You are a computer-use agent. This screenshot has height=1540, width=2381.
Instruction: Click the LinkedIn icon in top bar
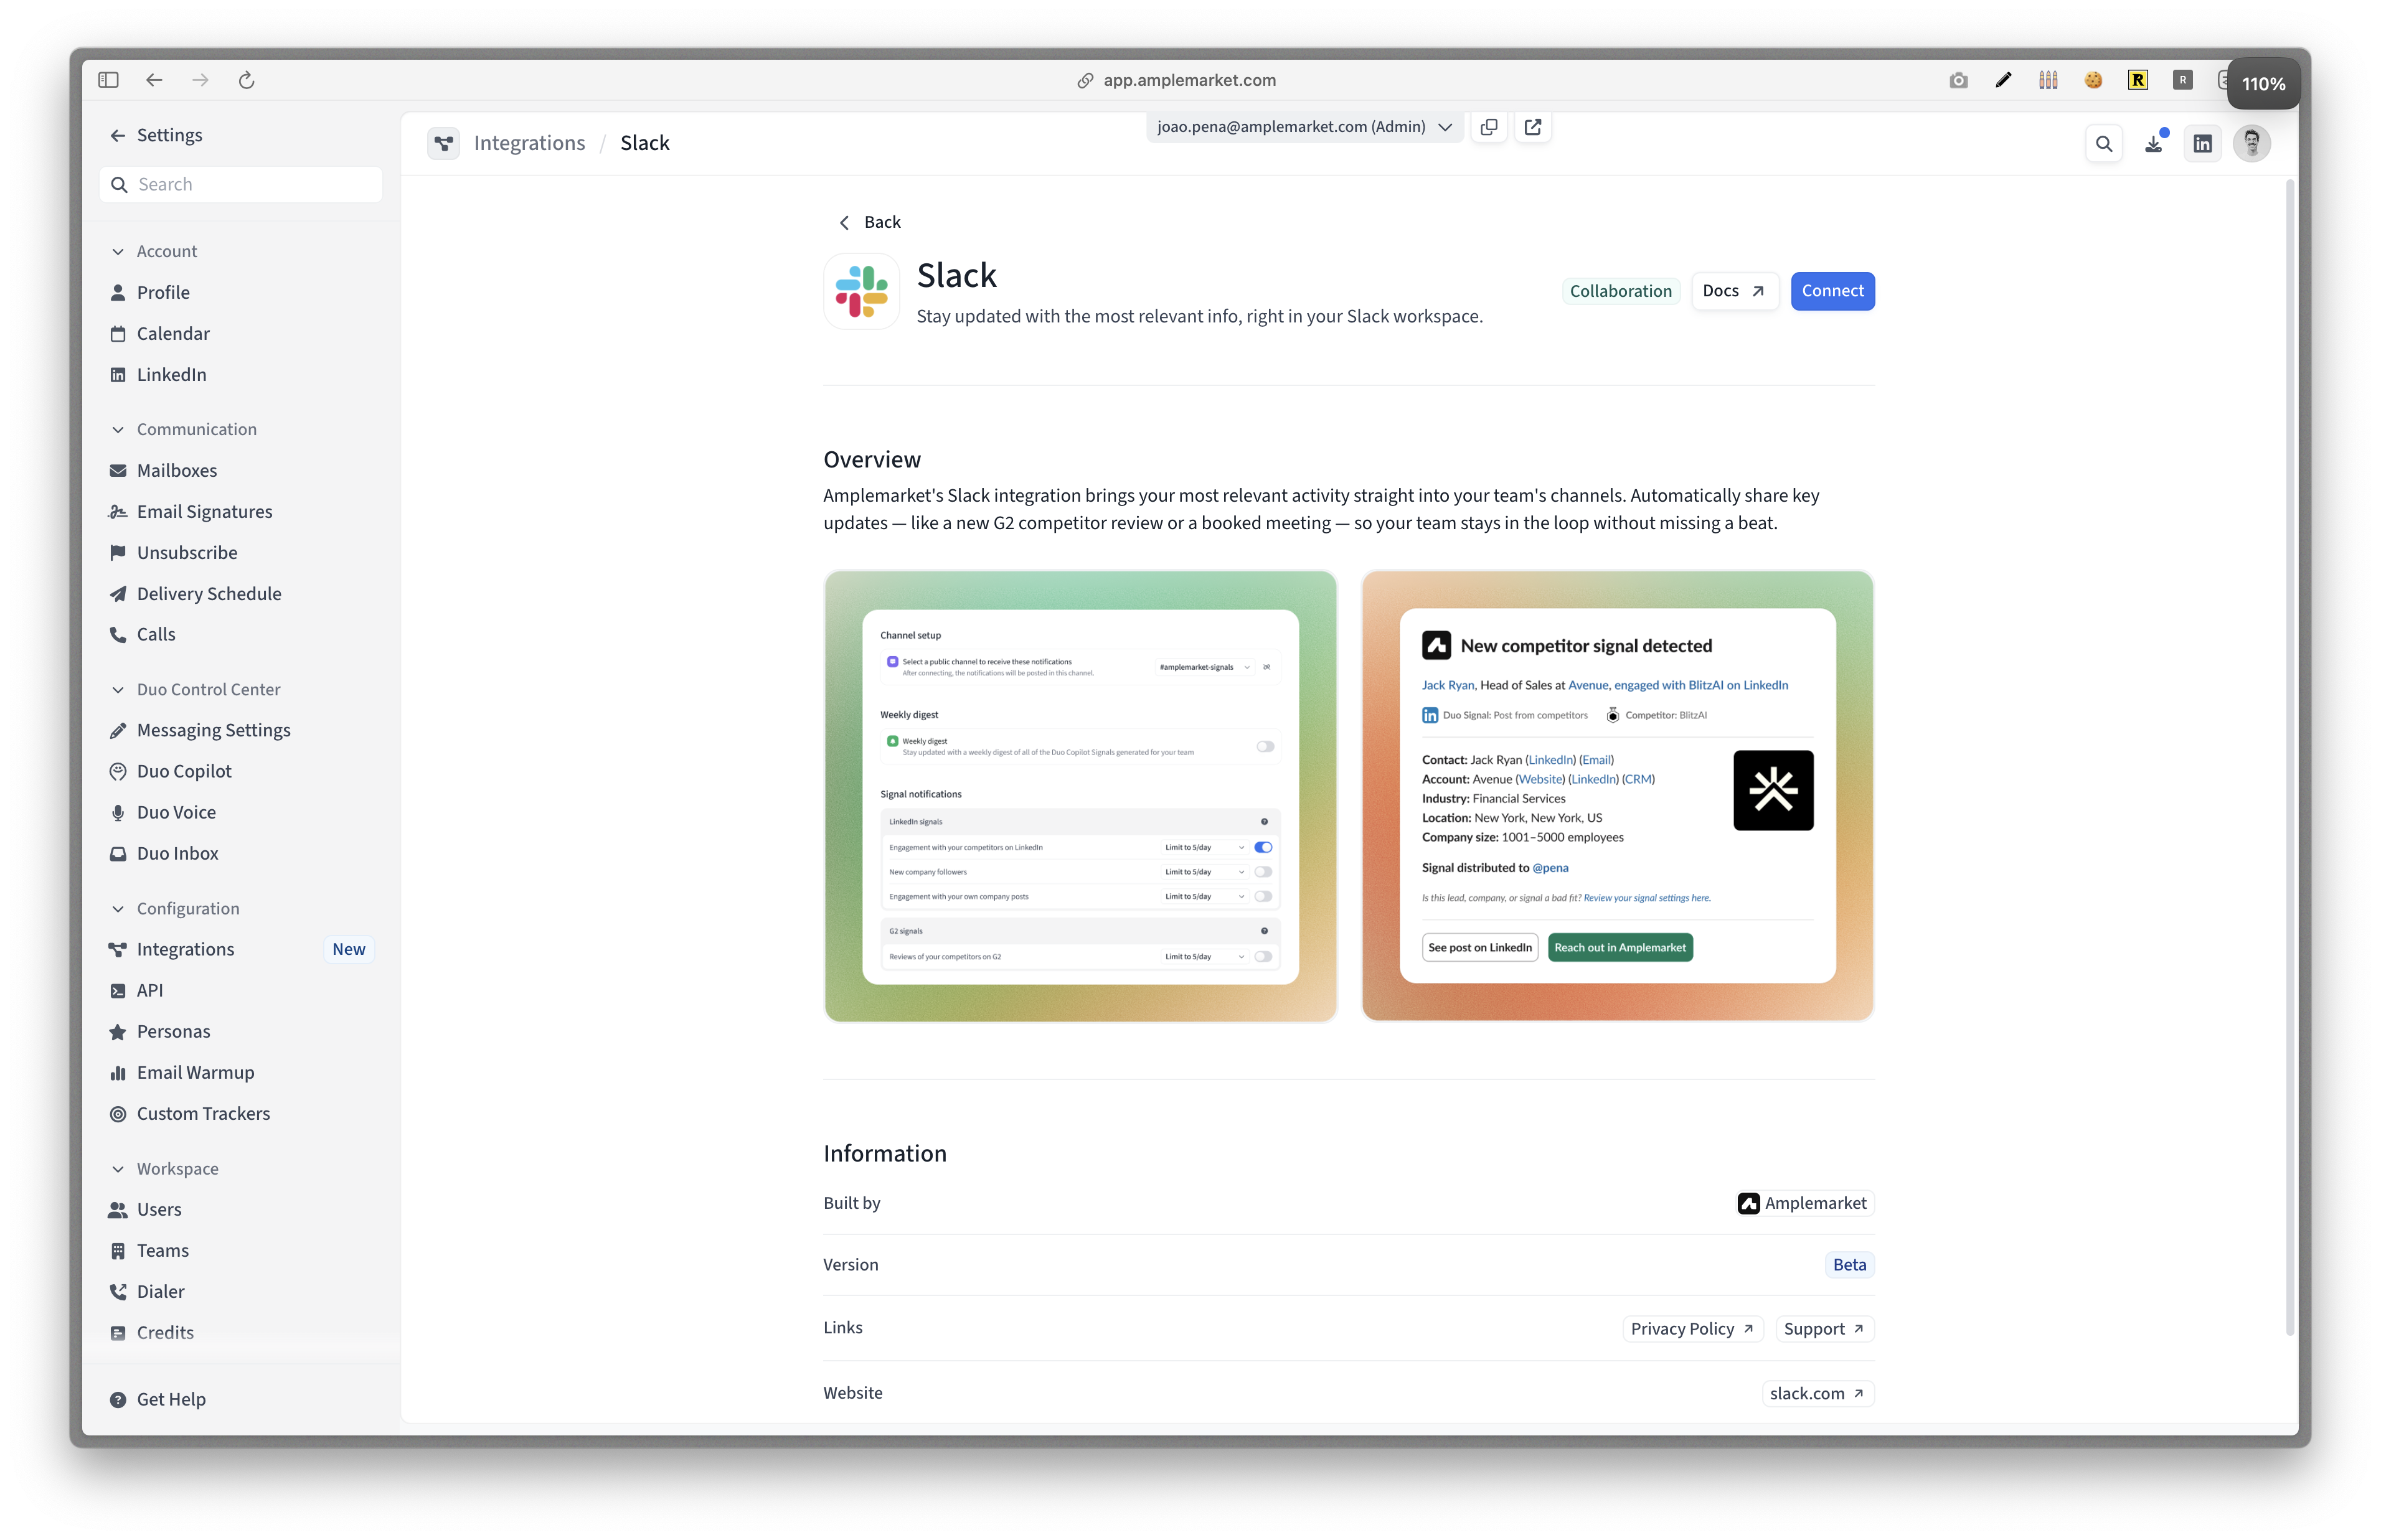point(2203,143)
